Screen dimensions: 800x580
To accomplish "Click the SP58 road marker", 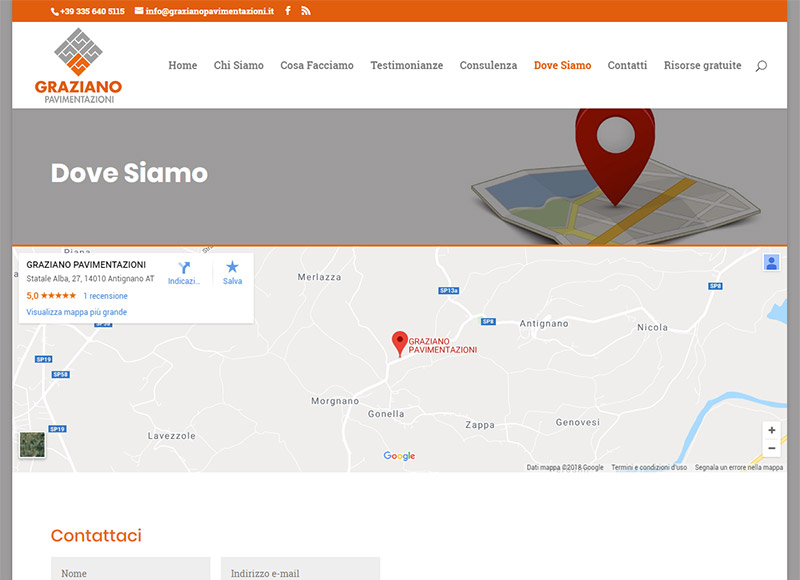I will 61,374.
